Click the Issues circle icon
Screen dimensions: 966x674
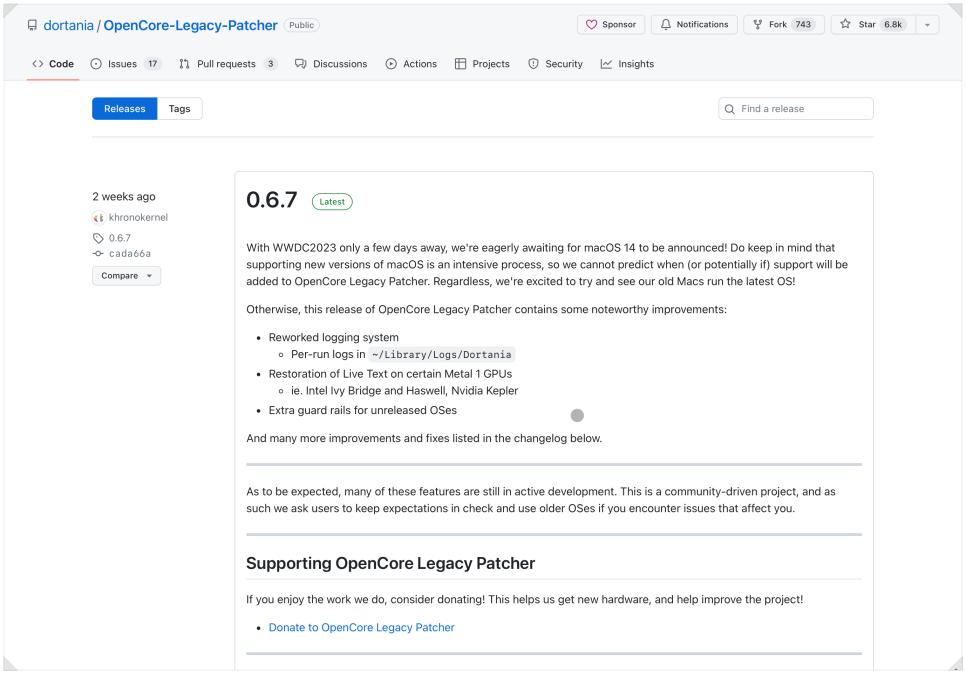tap(96, 64)
